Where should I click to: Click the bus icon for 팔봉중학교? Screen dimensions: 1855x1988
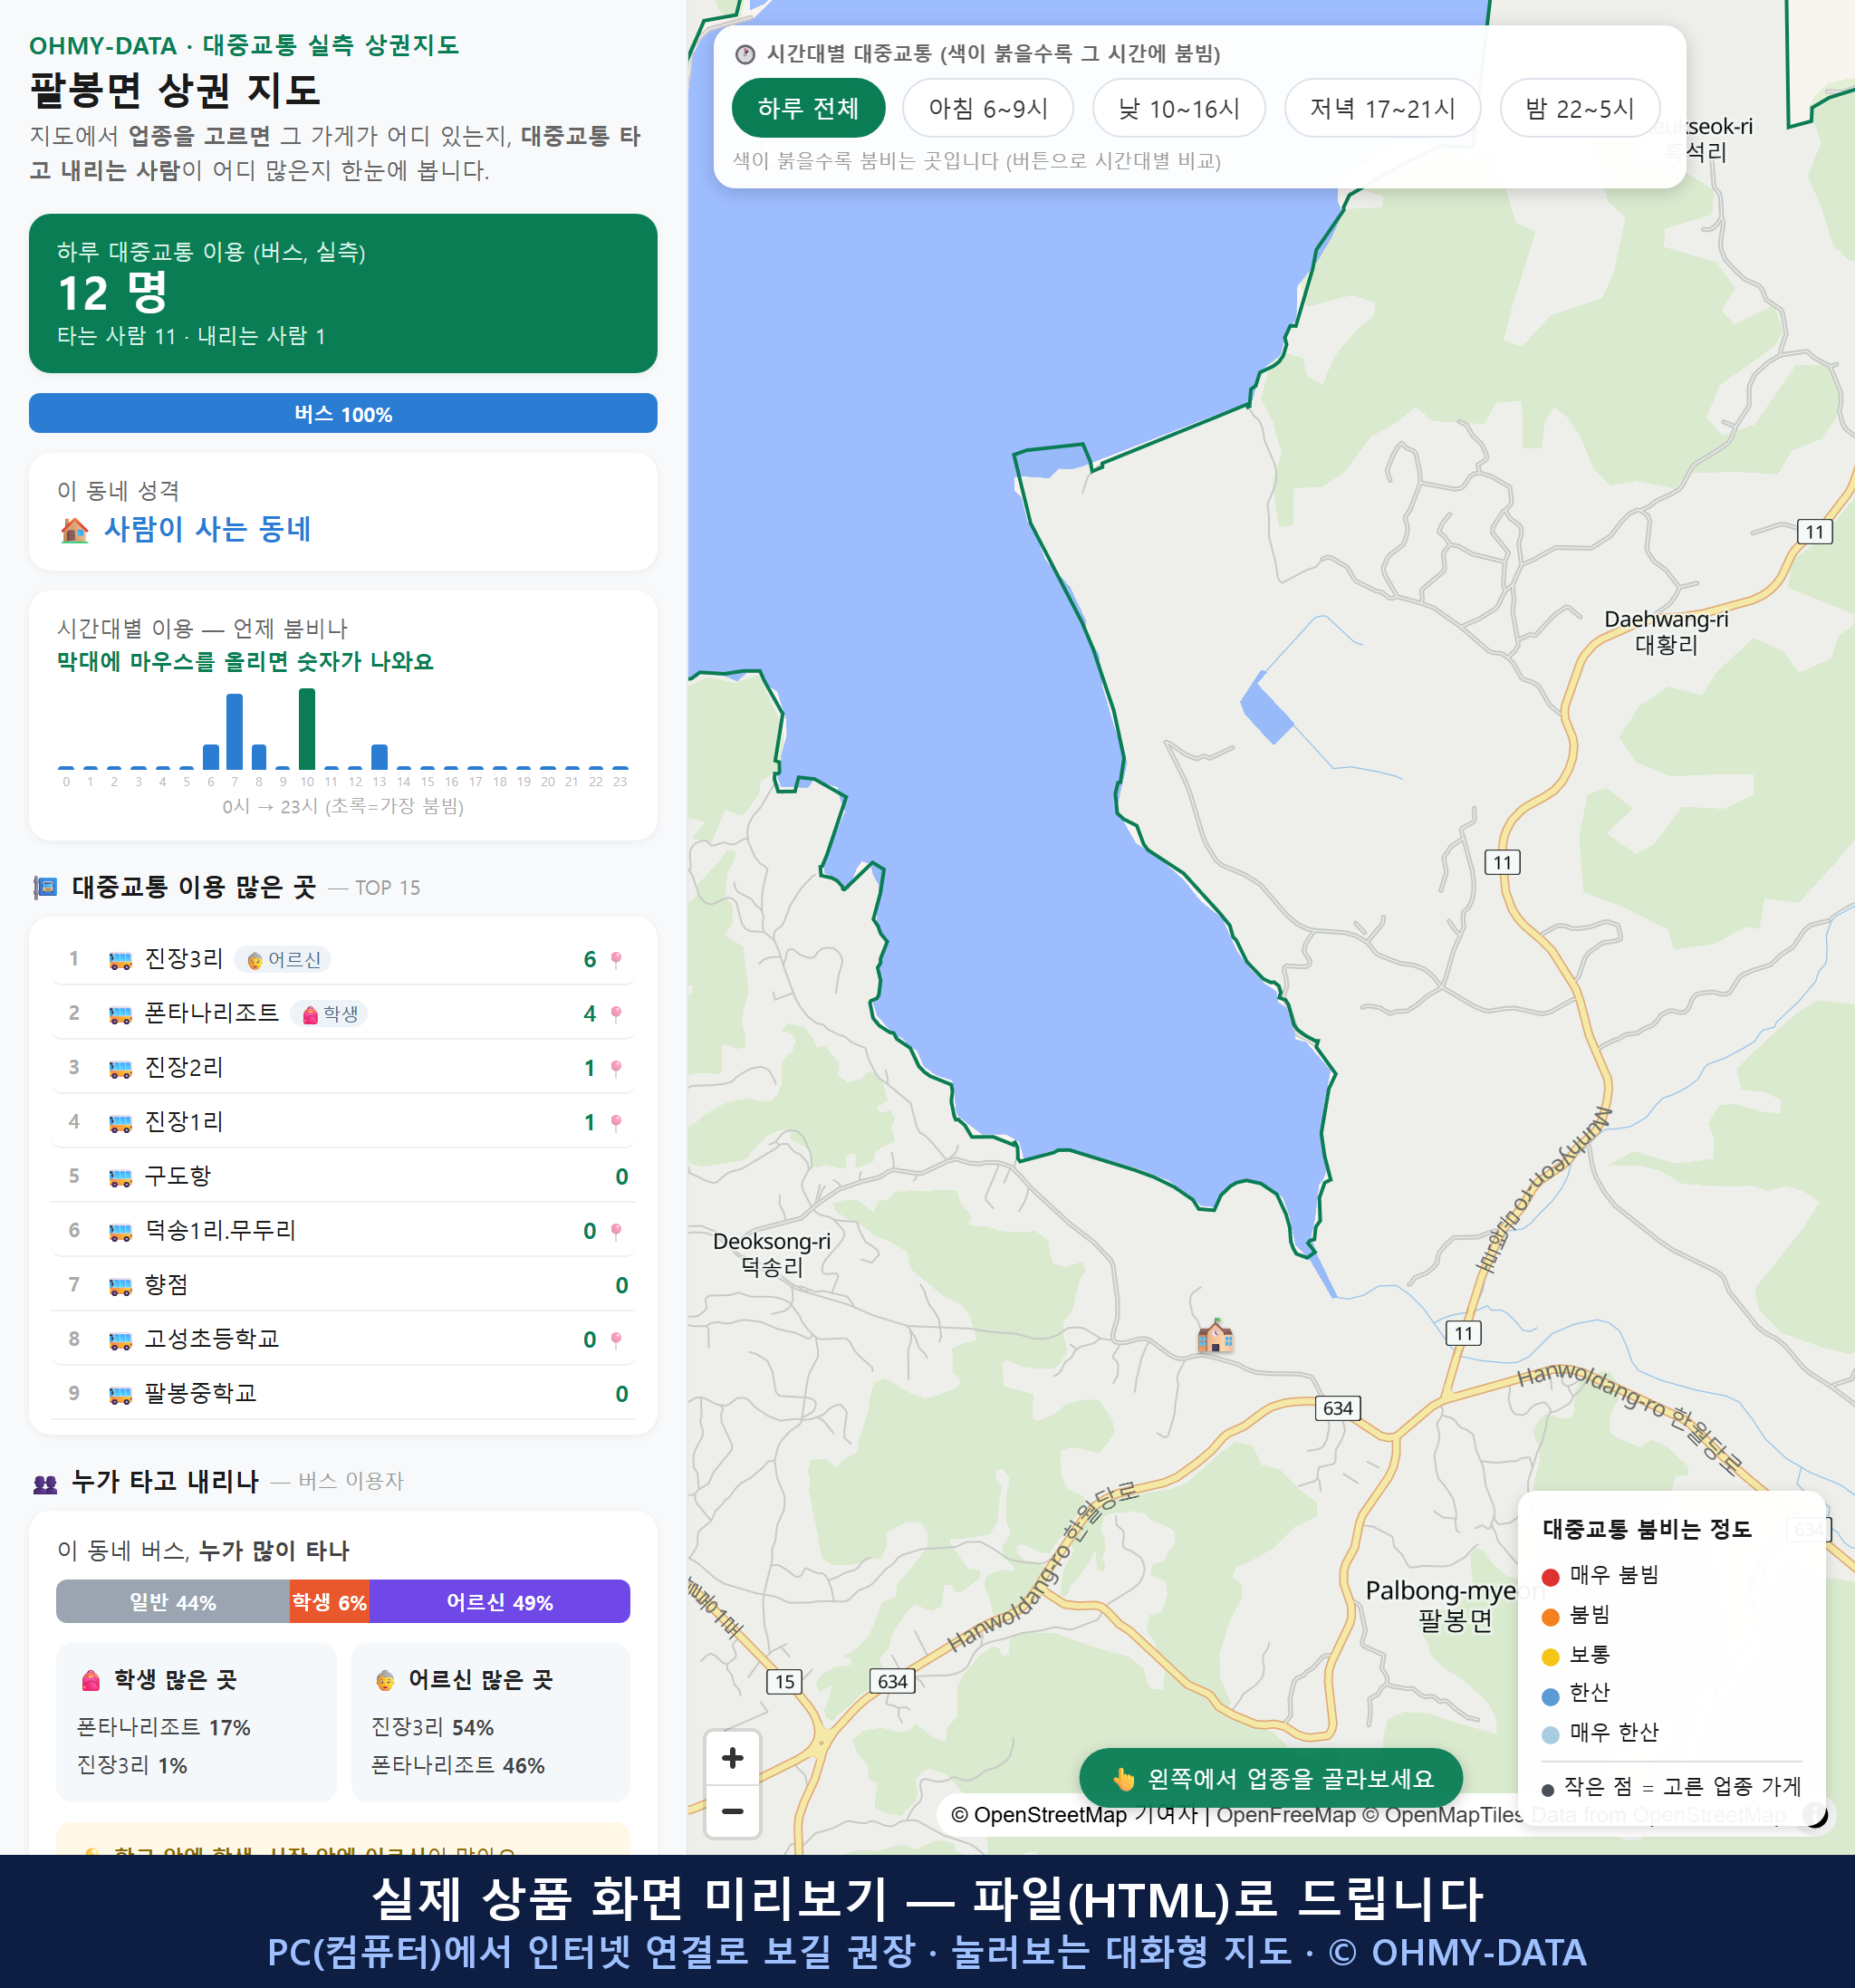click(x=120, y=1395)
